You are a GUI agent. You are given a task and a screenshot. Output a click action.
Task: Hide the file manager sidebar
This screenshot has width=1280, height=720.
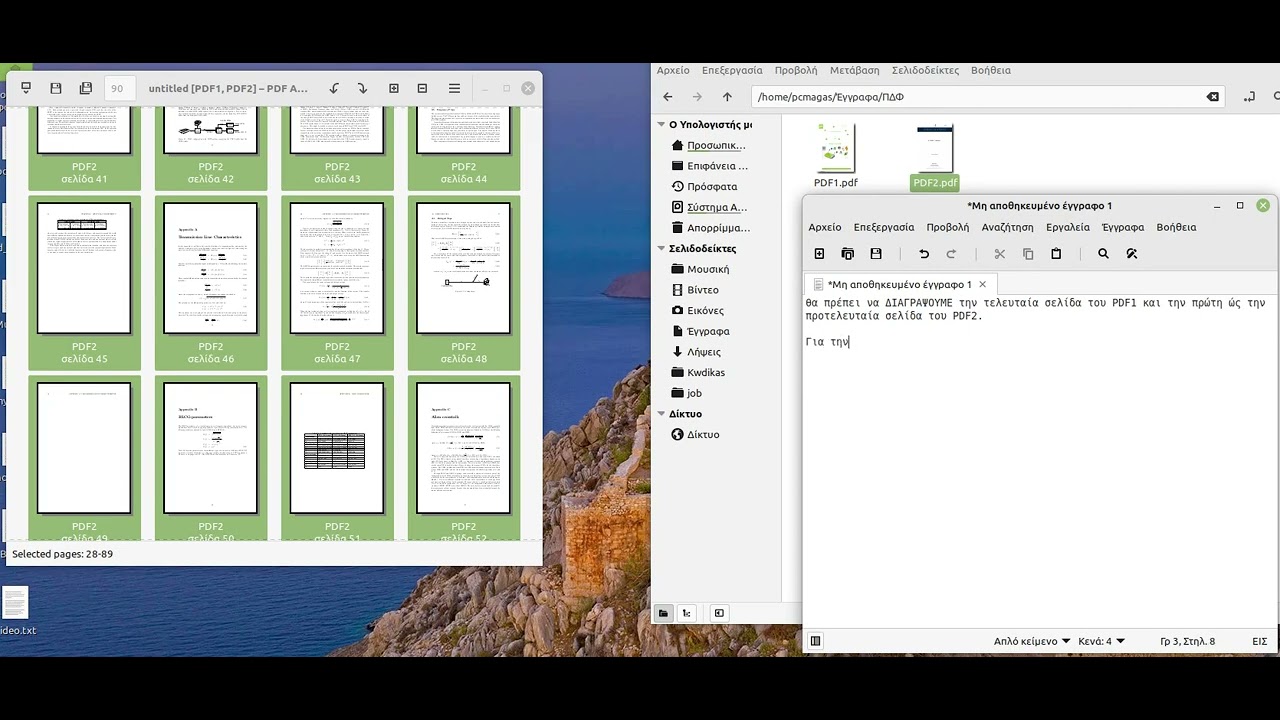coord(719,613)
